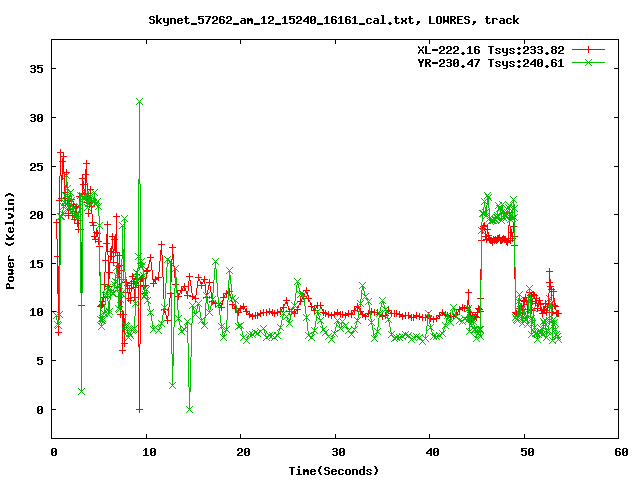This screenshot has height=480, width=640.
Task: Click the y-axis tick label '15'
Action: coord(36,264)
